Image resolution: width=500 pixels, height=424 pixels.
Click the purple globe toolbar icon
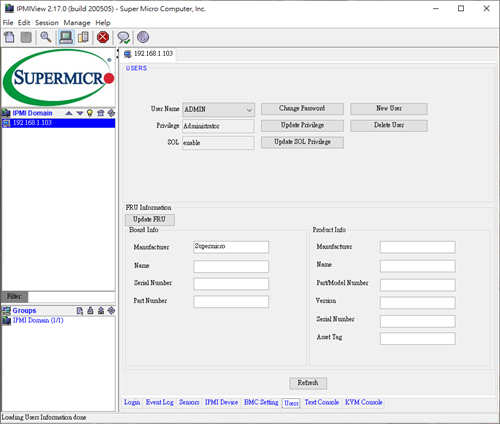pyautogui.click(x=143, y=37)
